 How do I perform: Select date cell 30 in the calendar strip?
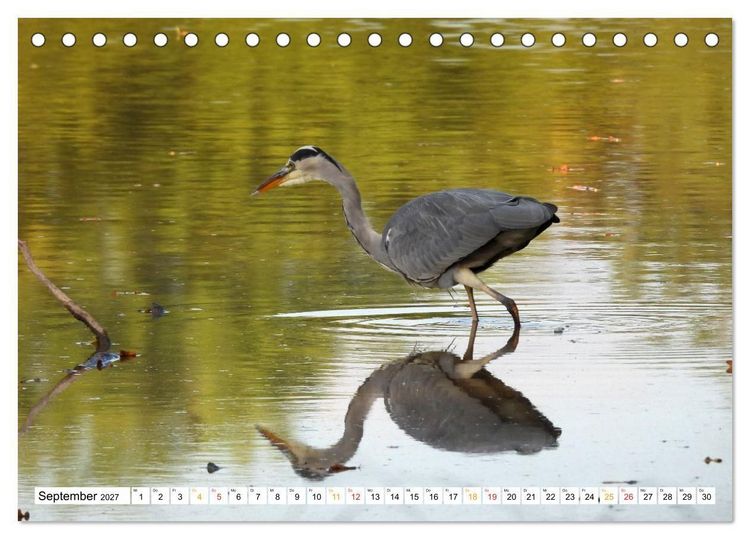[x=706, y=496]
